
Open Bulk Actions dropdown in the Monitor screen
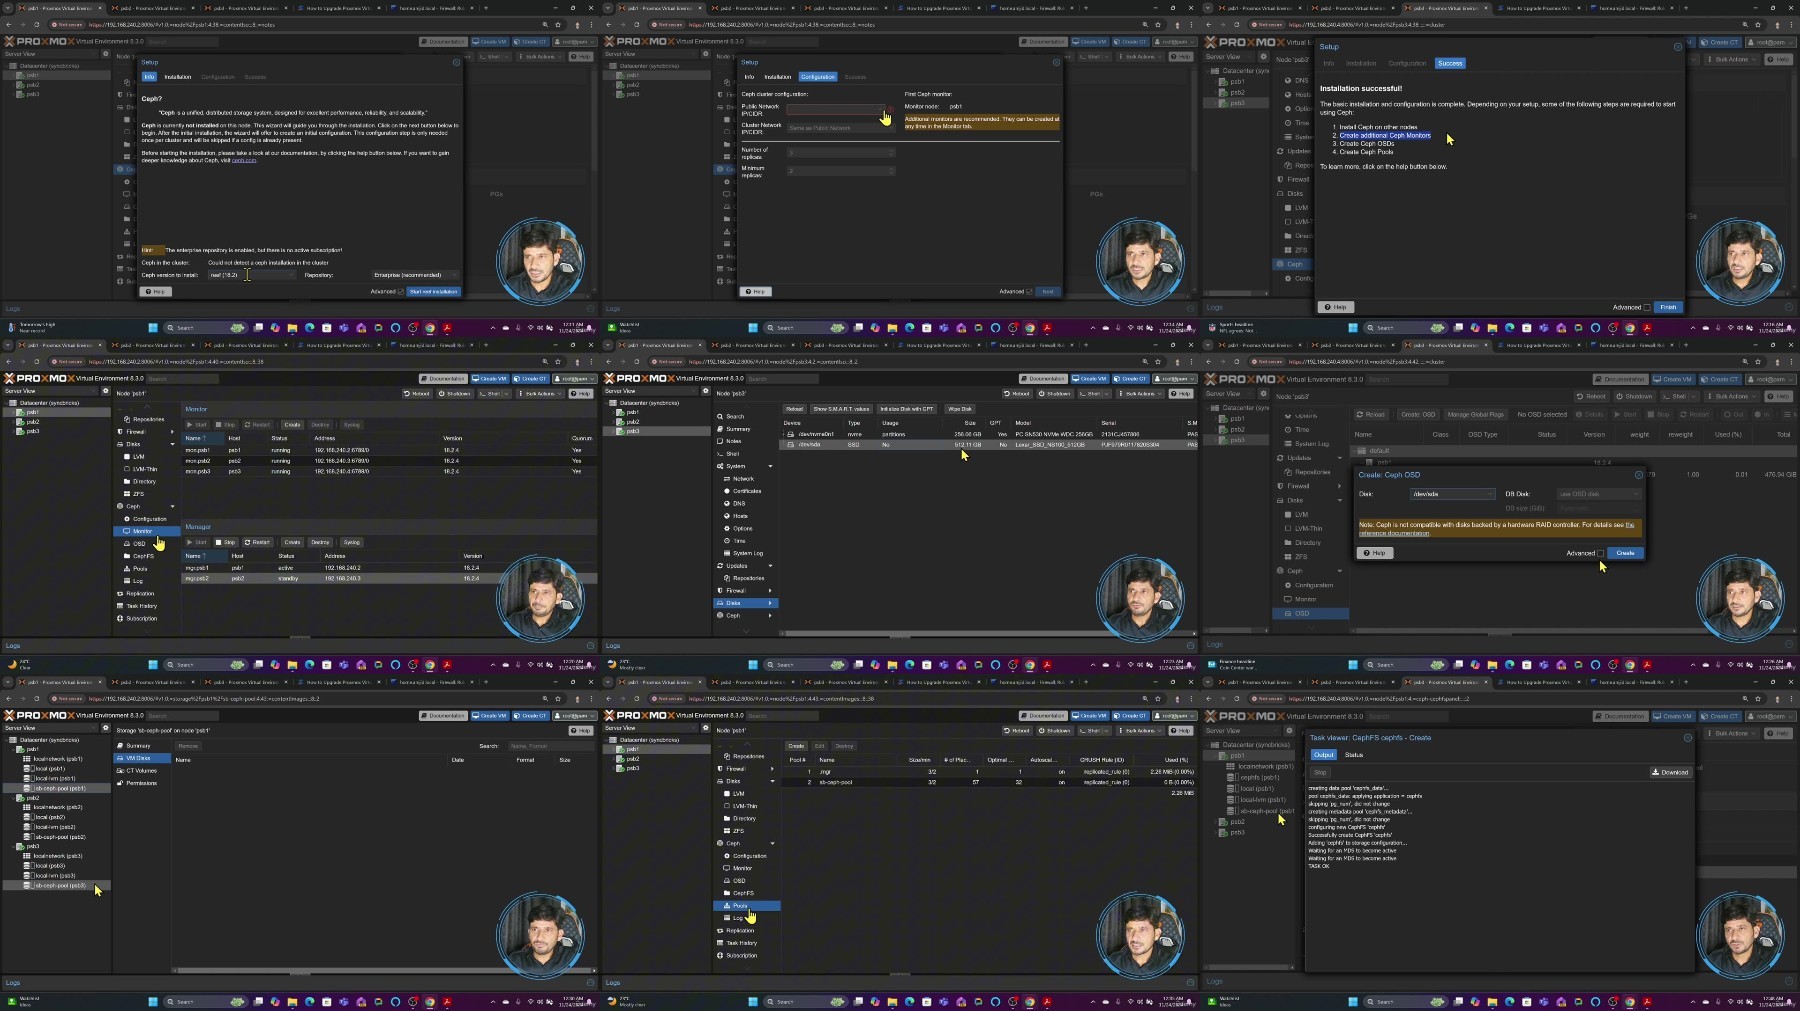(540, 394)
